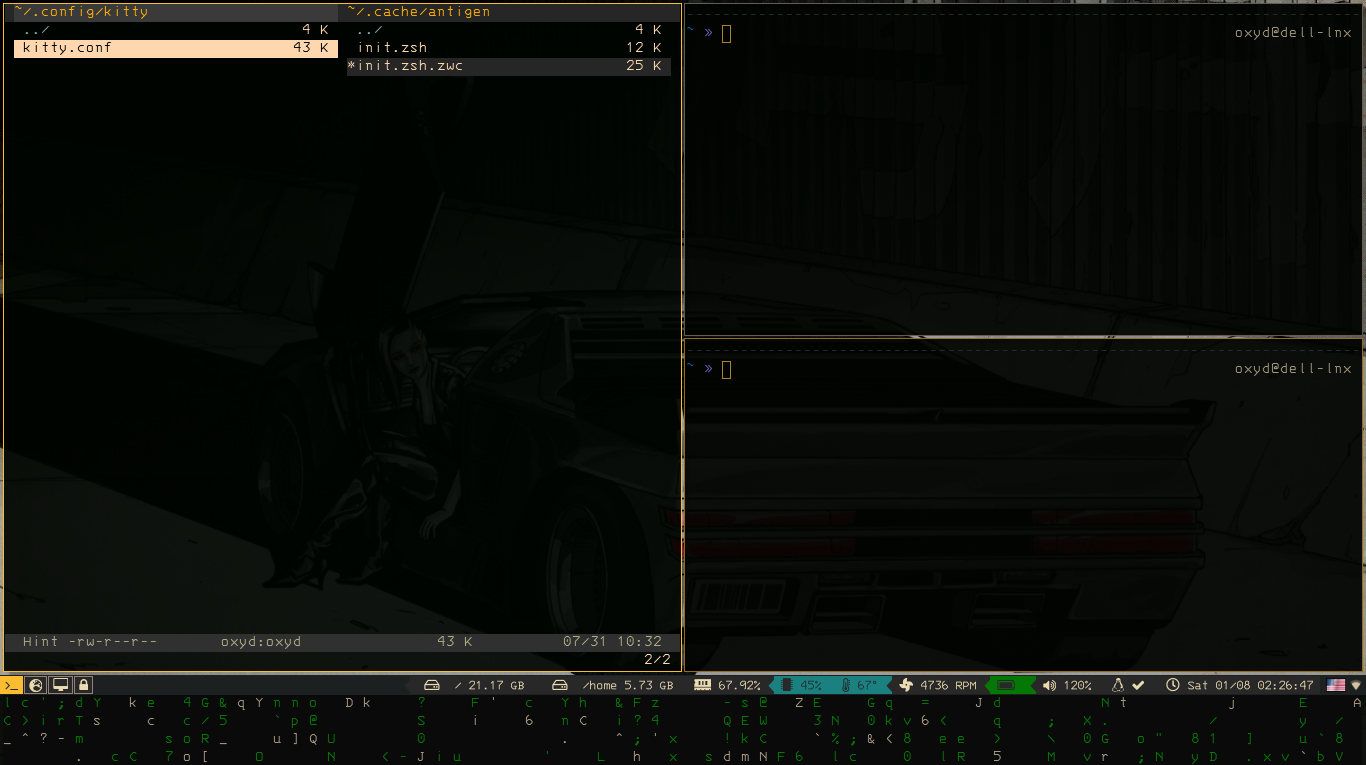The height and width of the screenshot is (765, 1366).
Task: Click the checkmark status icon
Action: pos(1138,685)
